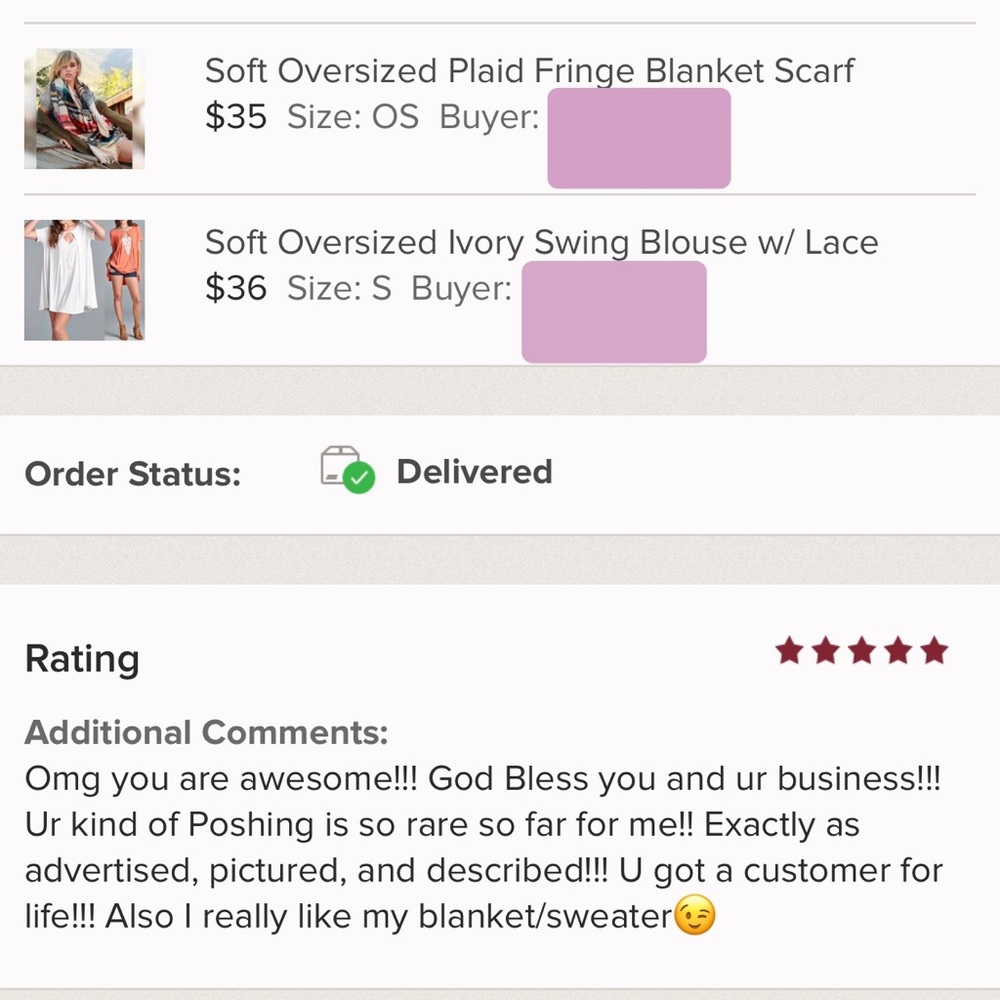Screen dimensions: 1000x1000
Task: Open Soft Oversized Ivory Swing Blouse listing
Action: pyautogui.click(x=541, y=242)
